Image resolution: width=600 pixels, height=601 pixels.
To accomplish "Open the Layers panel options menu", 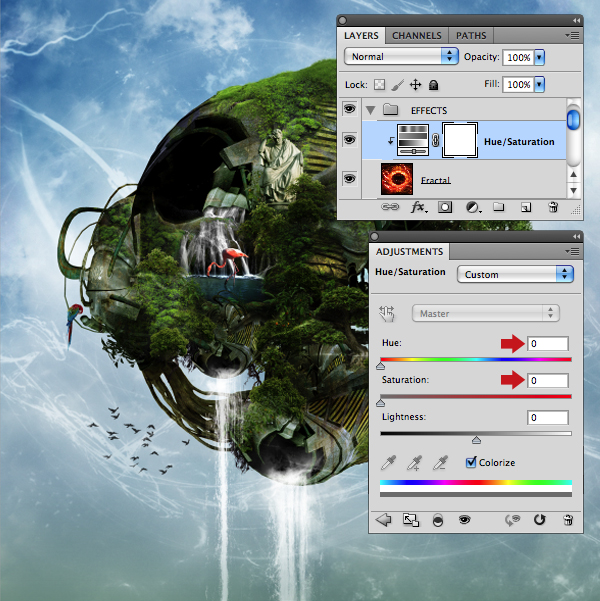I will click(572, 36).
